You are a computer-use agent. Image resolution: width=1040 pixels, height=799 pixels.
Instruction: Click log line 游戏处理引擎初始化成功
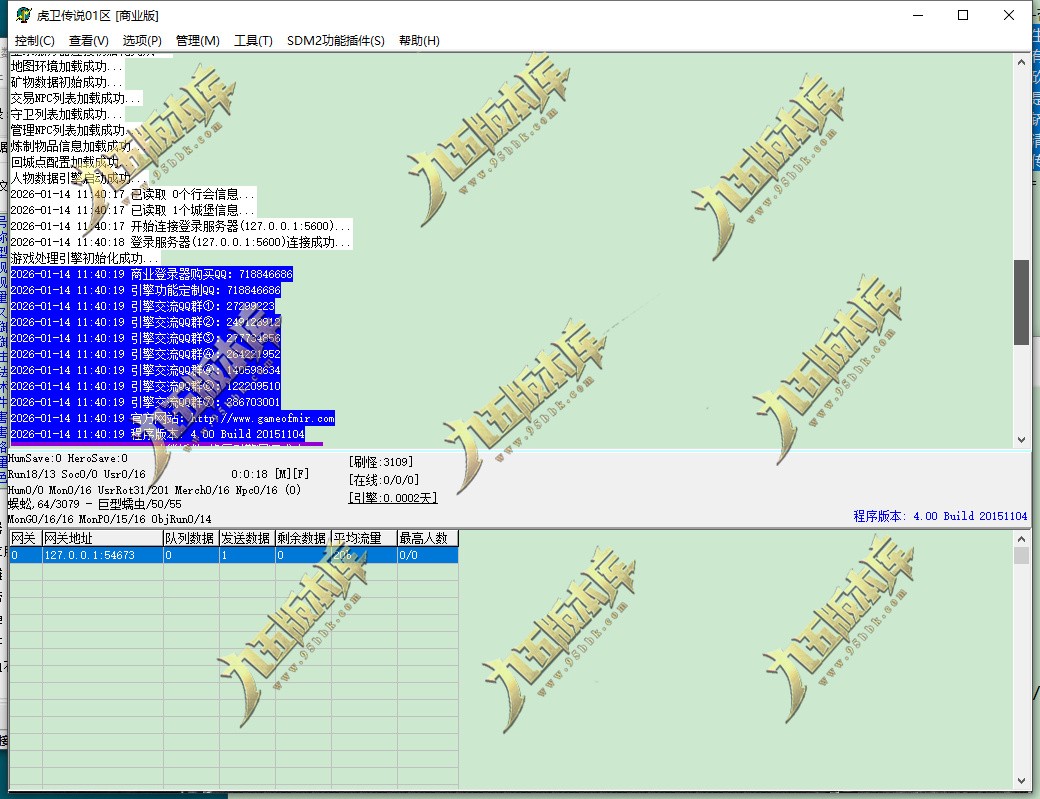pos(85,258)
